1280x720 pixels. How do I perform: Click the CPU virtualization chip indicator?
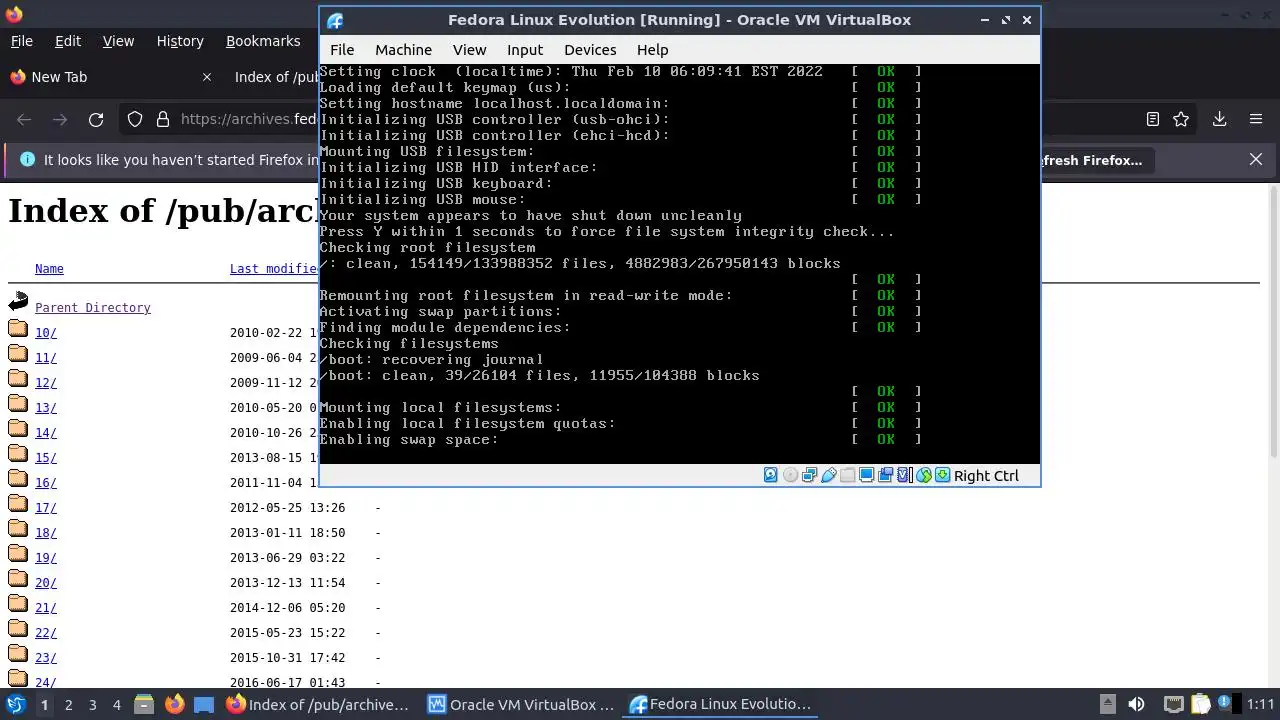[904, 475]
